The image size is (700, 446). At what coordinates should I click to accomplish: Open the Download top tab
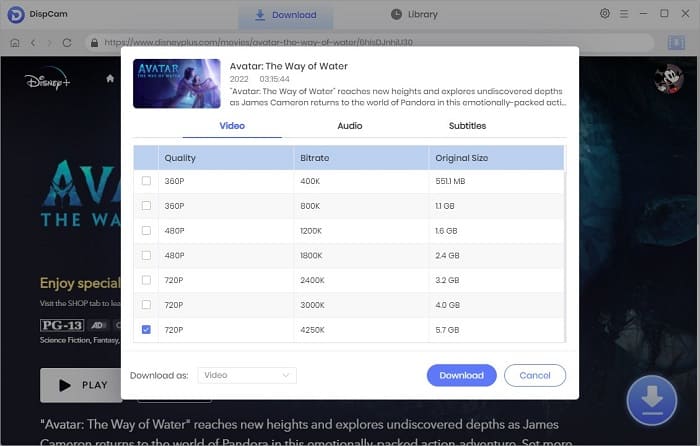pyautogui.click(x=286, y=15)
